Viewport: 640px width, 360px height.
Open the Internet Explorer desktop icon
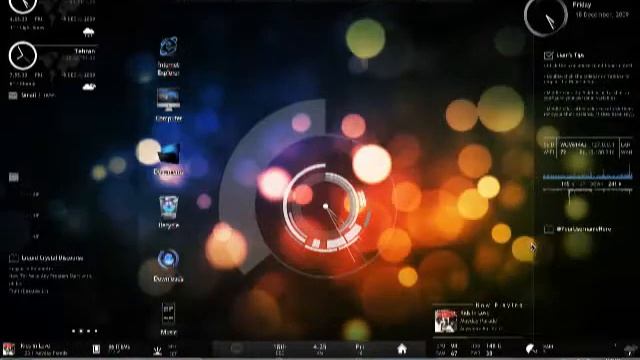(169, 47)
